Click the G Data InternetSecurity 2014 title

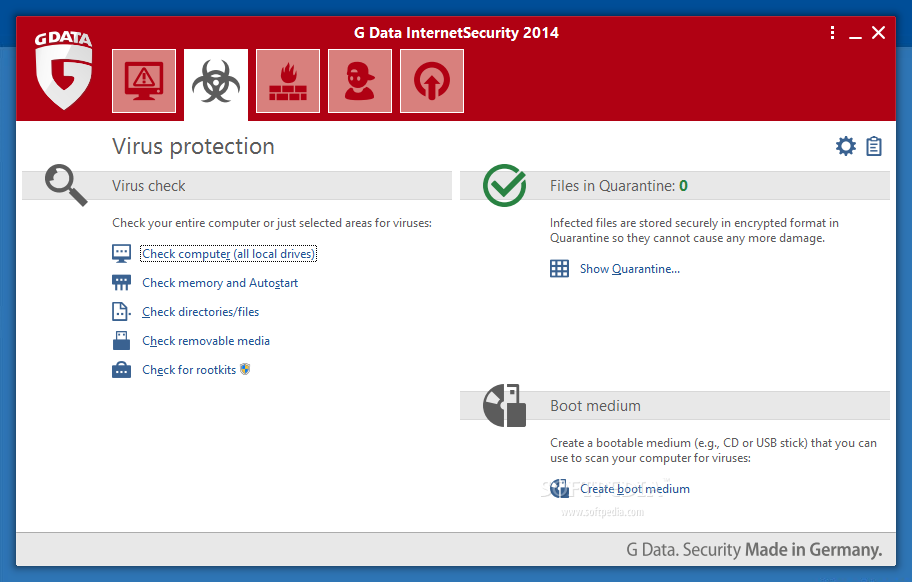point(456,33)
